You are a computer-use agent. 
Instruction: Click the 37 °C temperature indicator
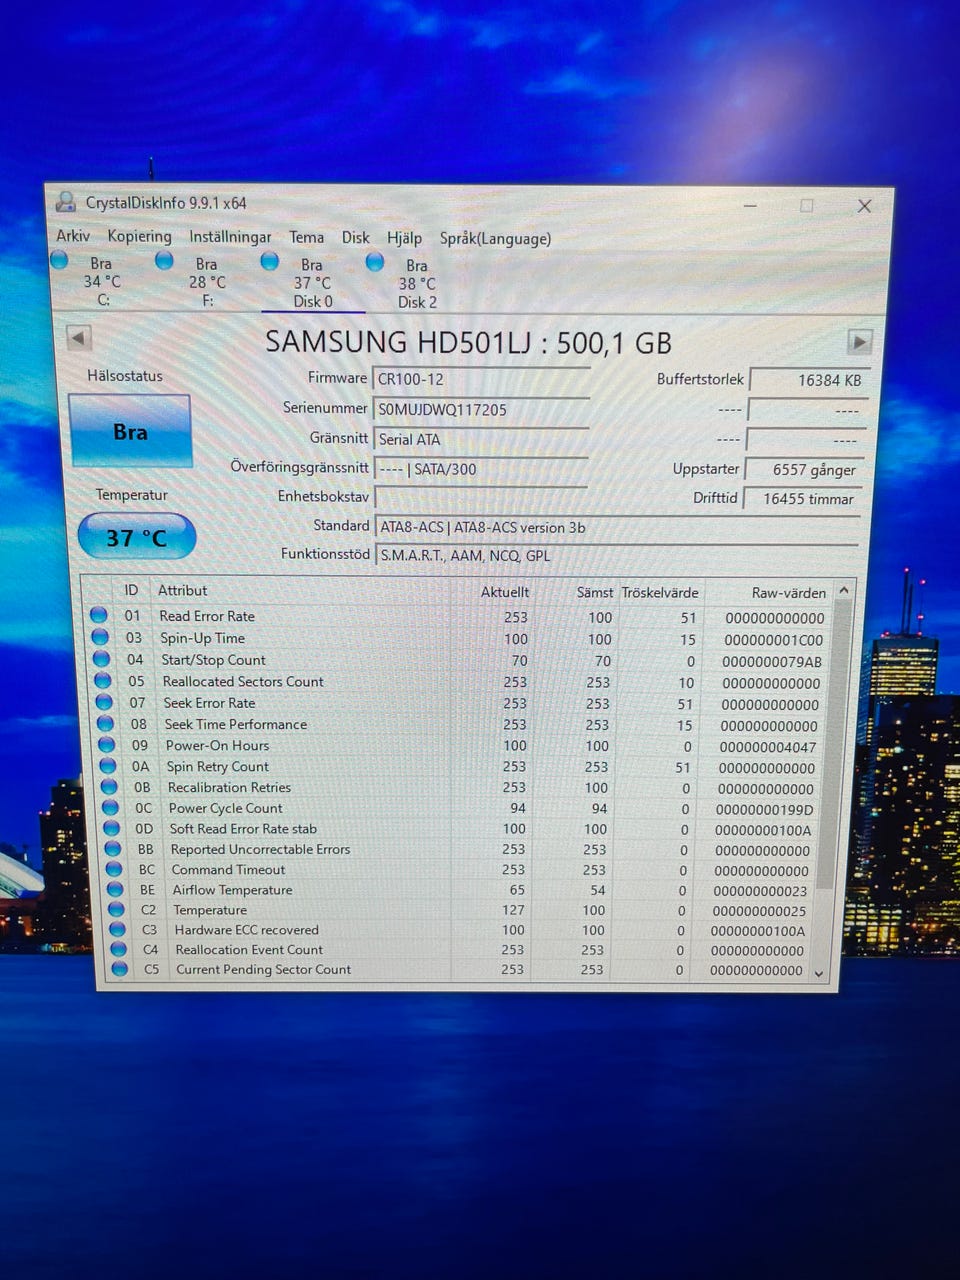click(x=137, y=538)
